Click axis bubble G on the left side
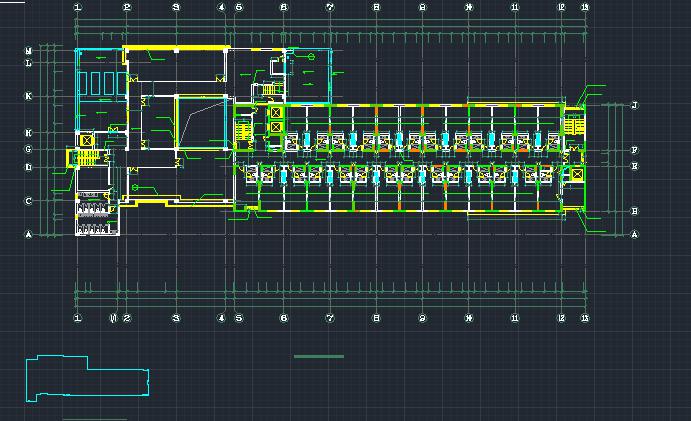The width and height of the screenshot is (691, 421). (x=29, y=149)
